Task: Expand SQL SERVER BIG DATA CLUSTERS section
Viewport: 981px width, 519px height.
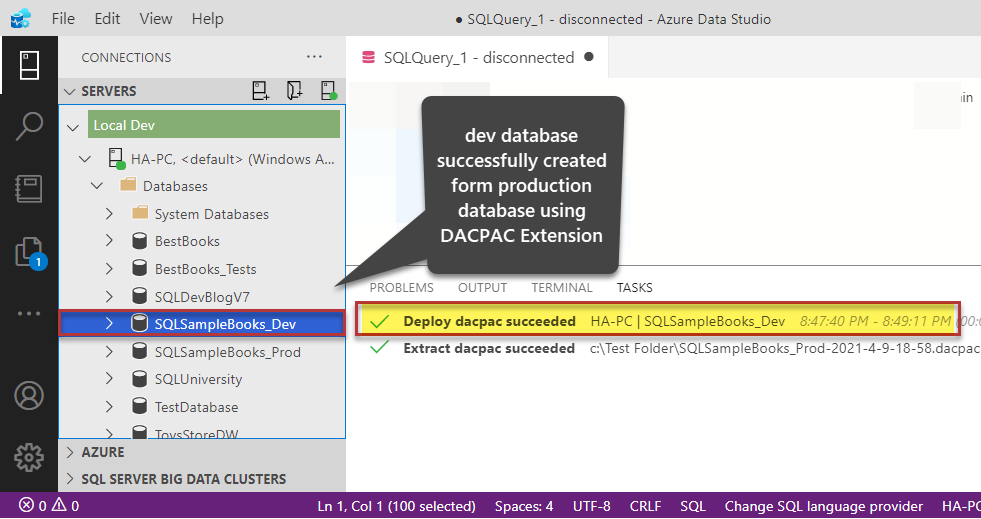Action: pyautogui.click(x=70, y=479)
